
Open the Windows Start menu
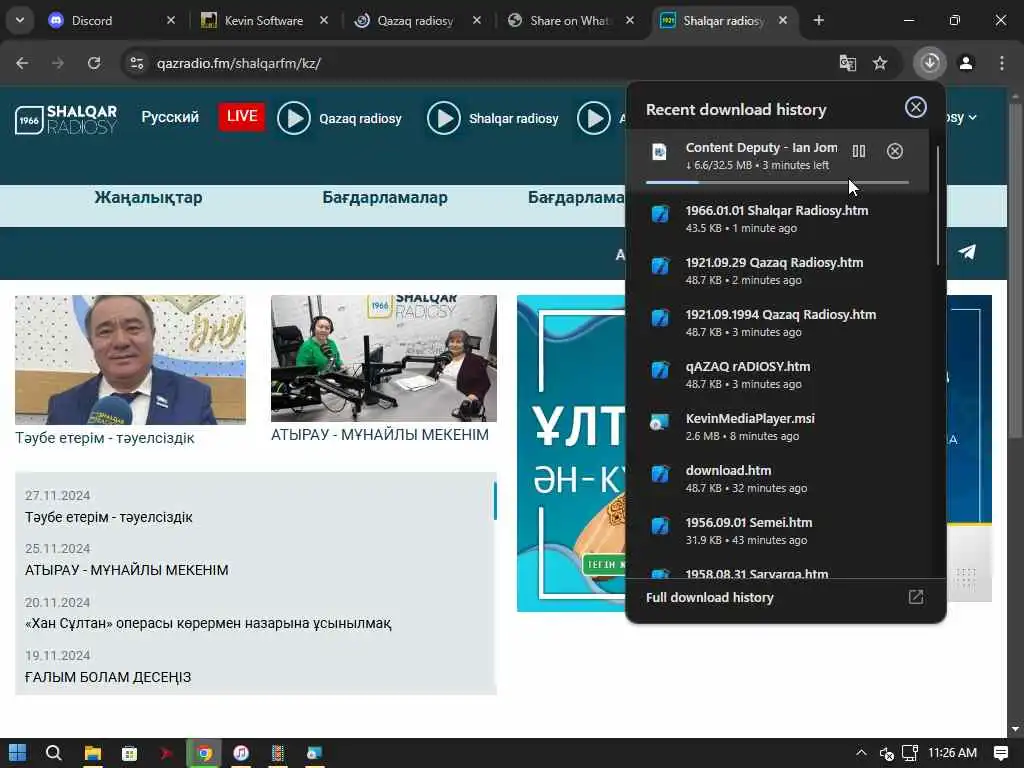[x=18, y=753]
